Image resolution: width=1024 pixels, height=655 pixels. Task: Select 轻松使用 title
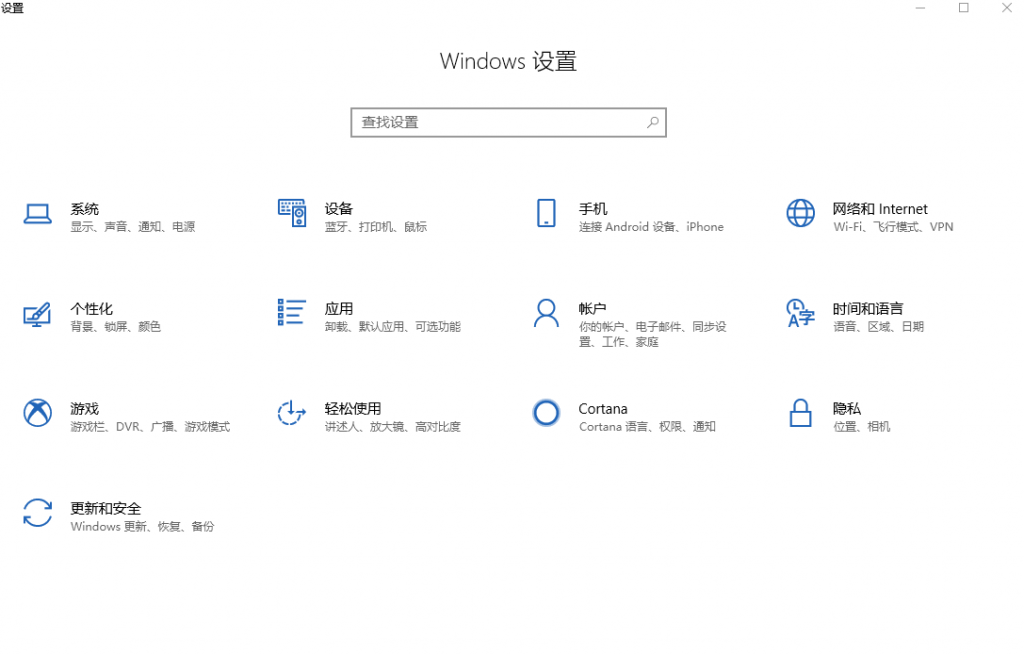coord(353,409)
